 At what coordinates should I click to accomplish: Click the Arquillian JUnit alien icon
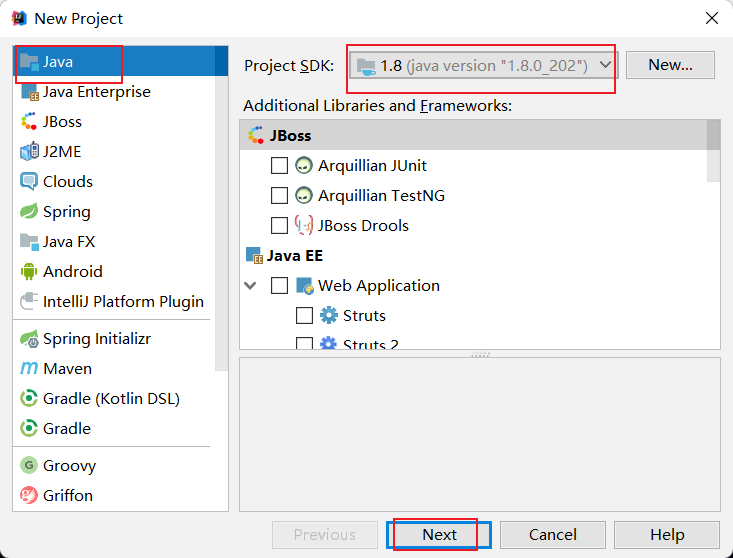(304, 165)
